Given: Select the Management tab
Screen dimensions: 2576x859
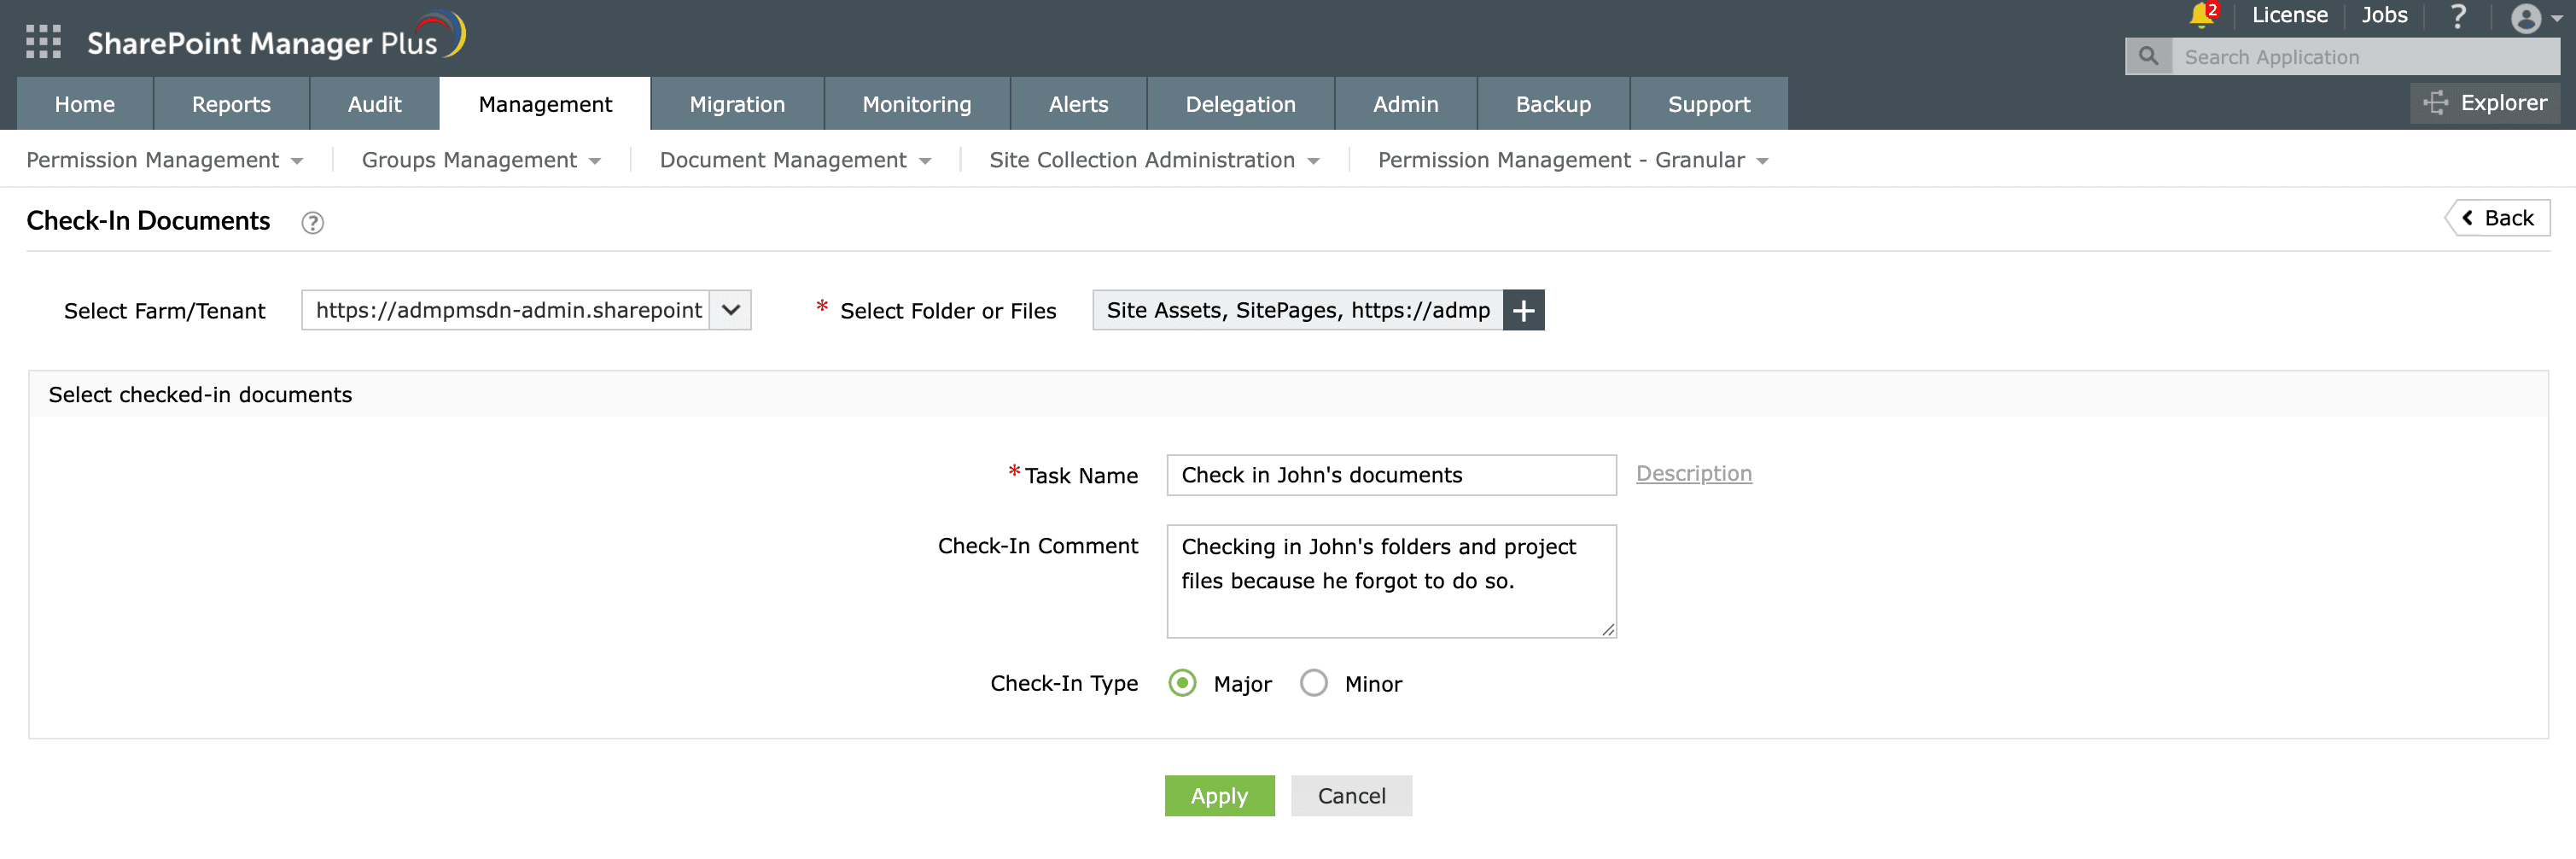Looking at the screenshot, I should point(545,104).
